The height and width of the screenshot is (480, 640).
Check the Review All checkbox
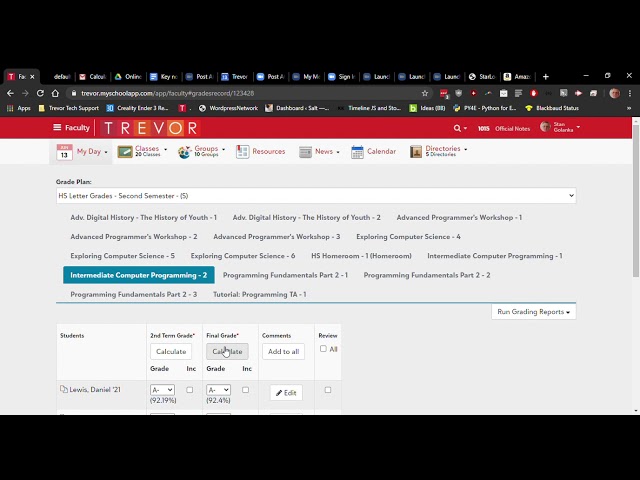[x=323, y=349]
